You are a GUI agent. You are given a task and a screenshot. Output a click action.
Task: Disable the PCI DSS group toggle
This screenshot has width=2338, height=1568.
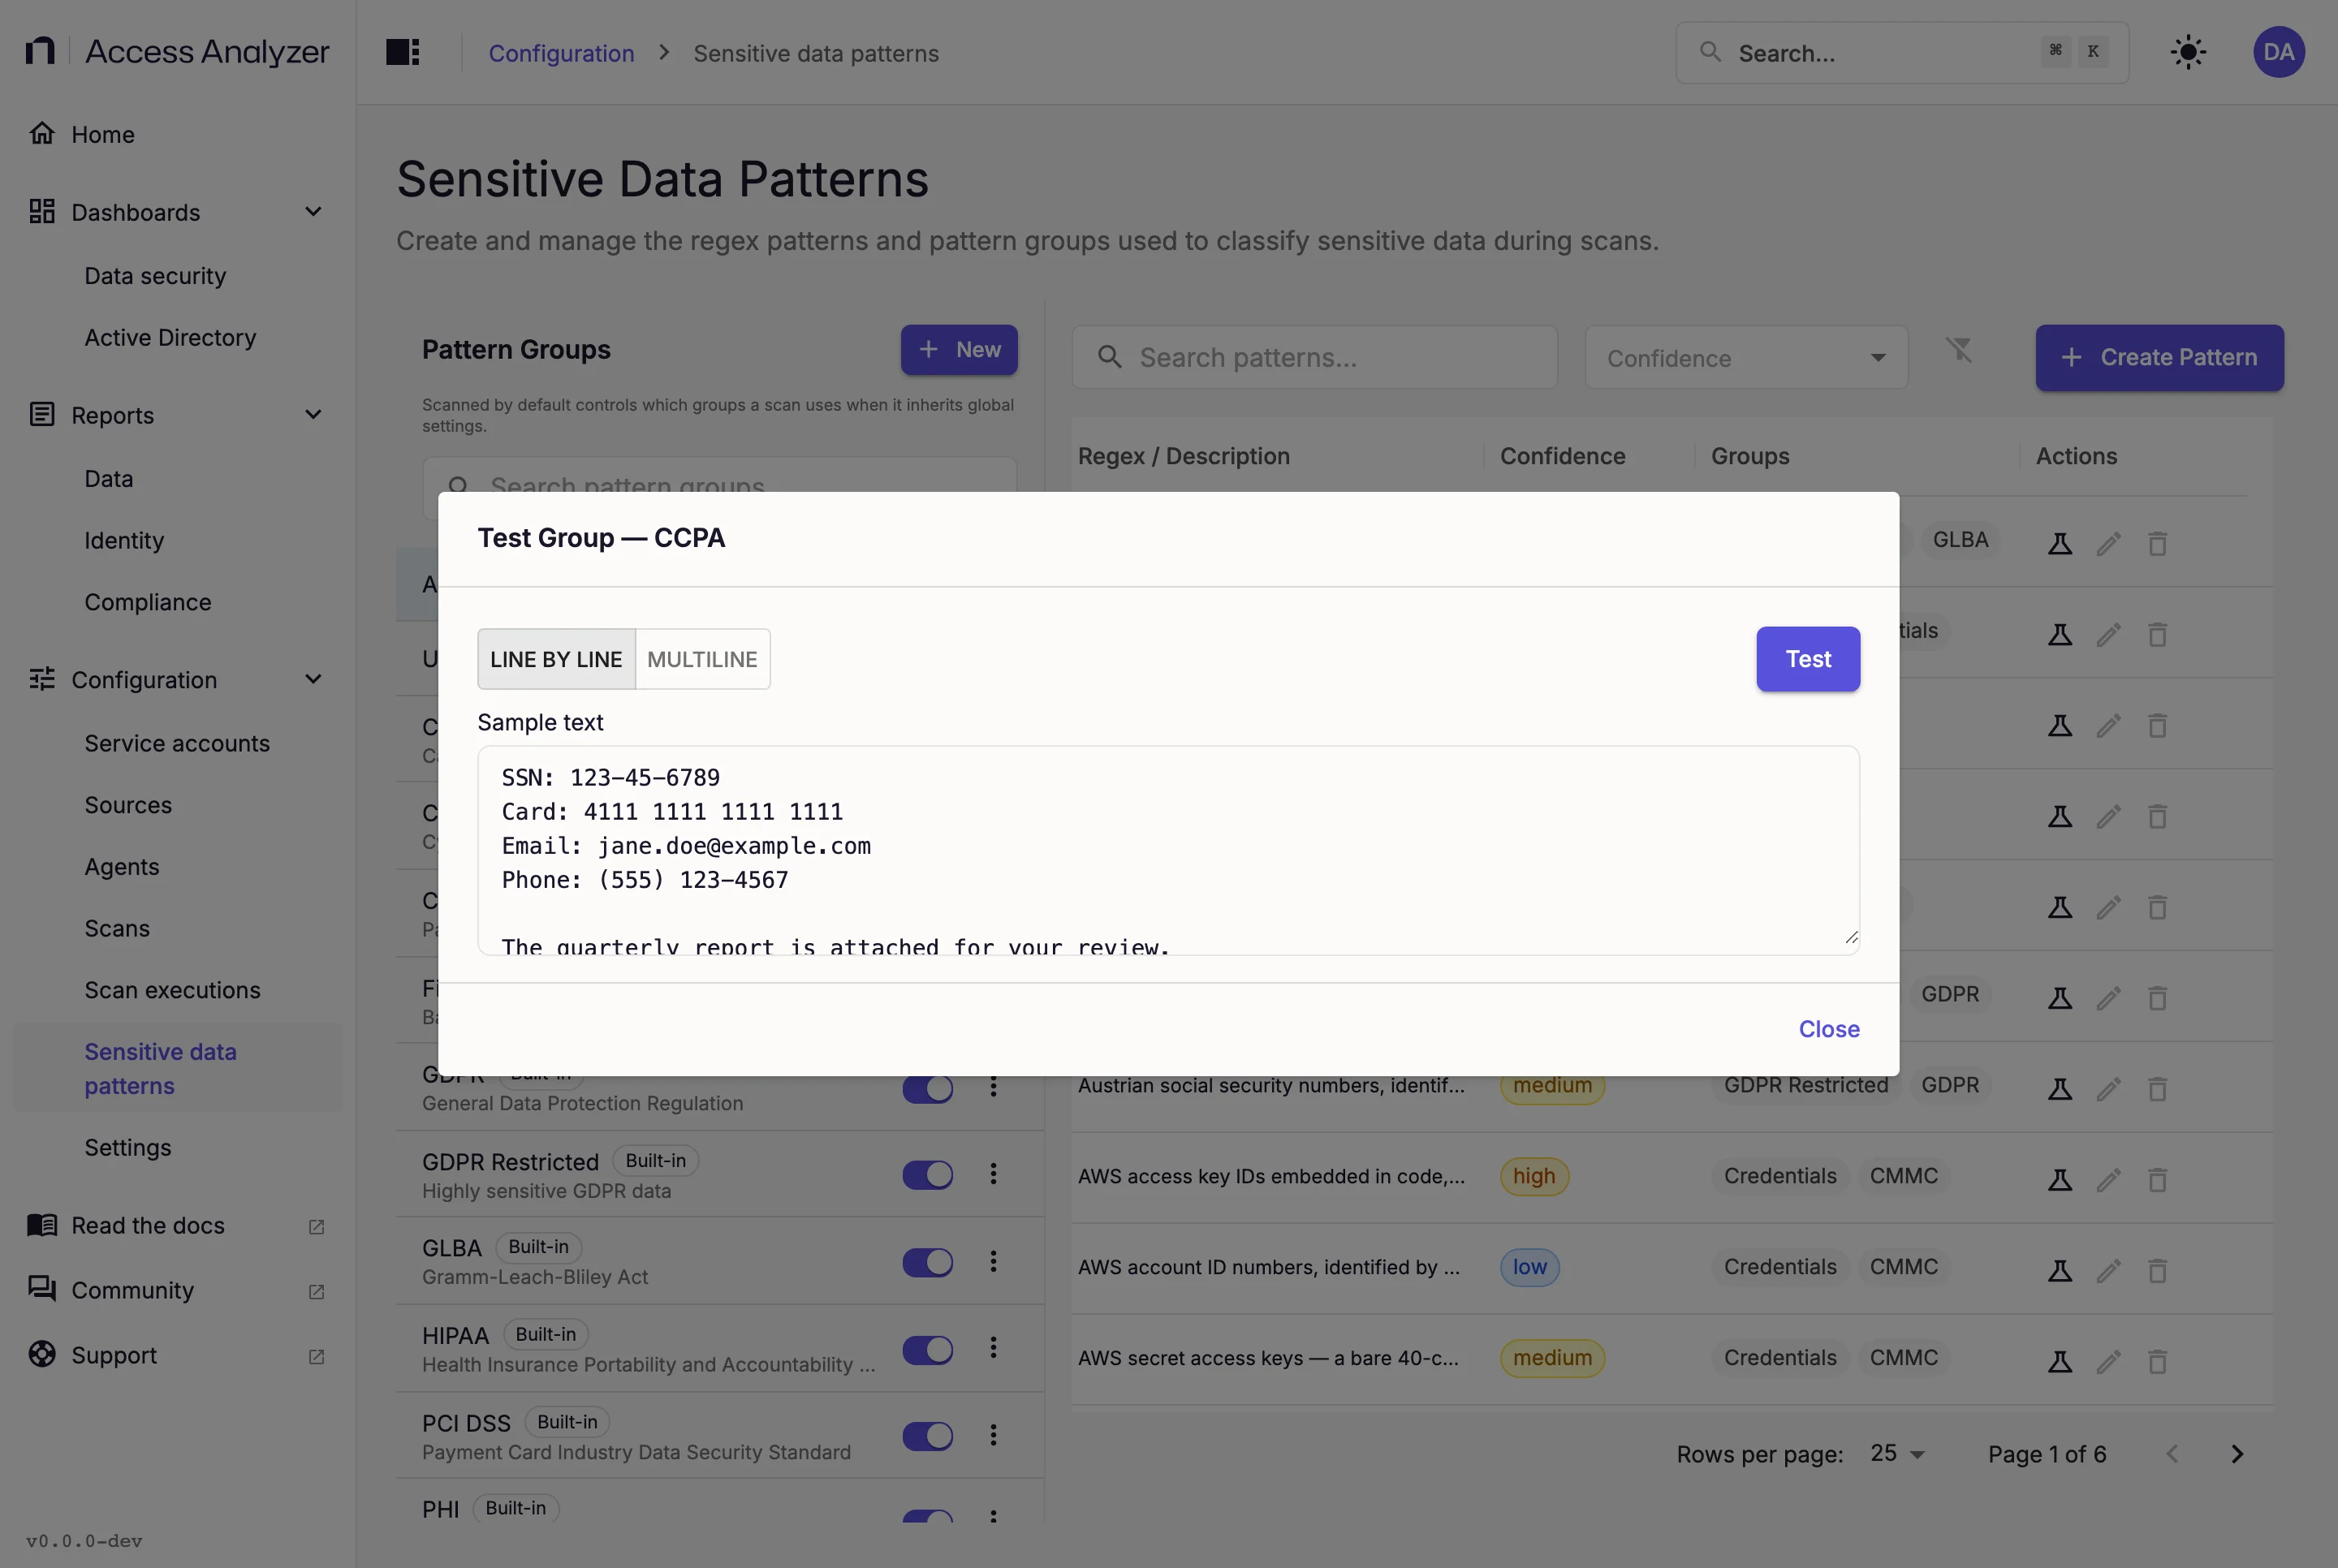[928, 1436]
